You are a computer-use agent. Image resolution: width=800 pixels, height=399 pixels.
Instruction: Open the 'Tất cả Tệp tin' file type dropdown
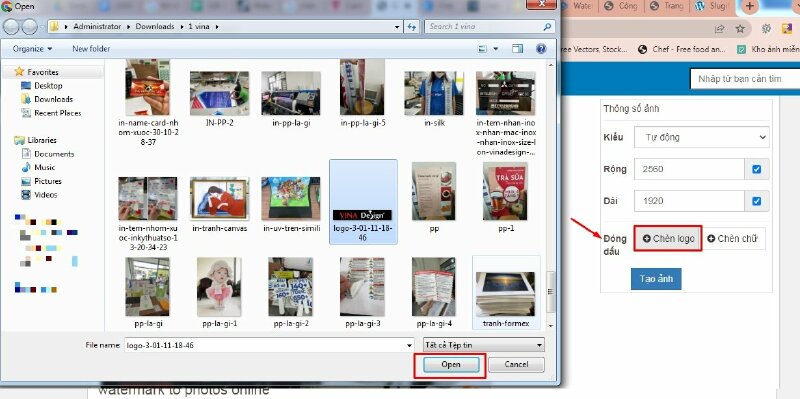click(x=484, y=345)
